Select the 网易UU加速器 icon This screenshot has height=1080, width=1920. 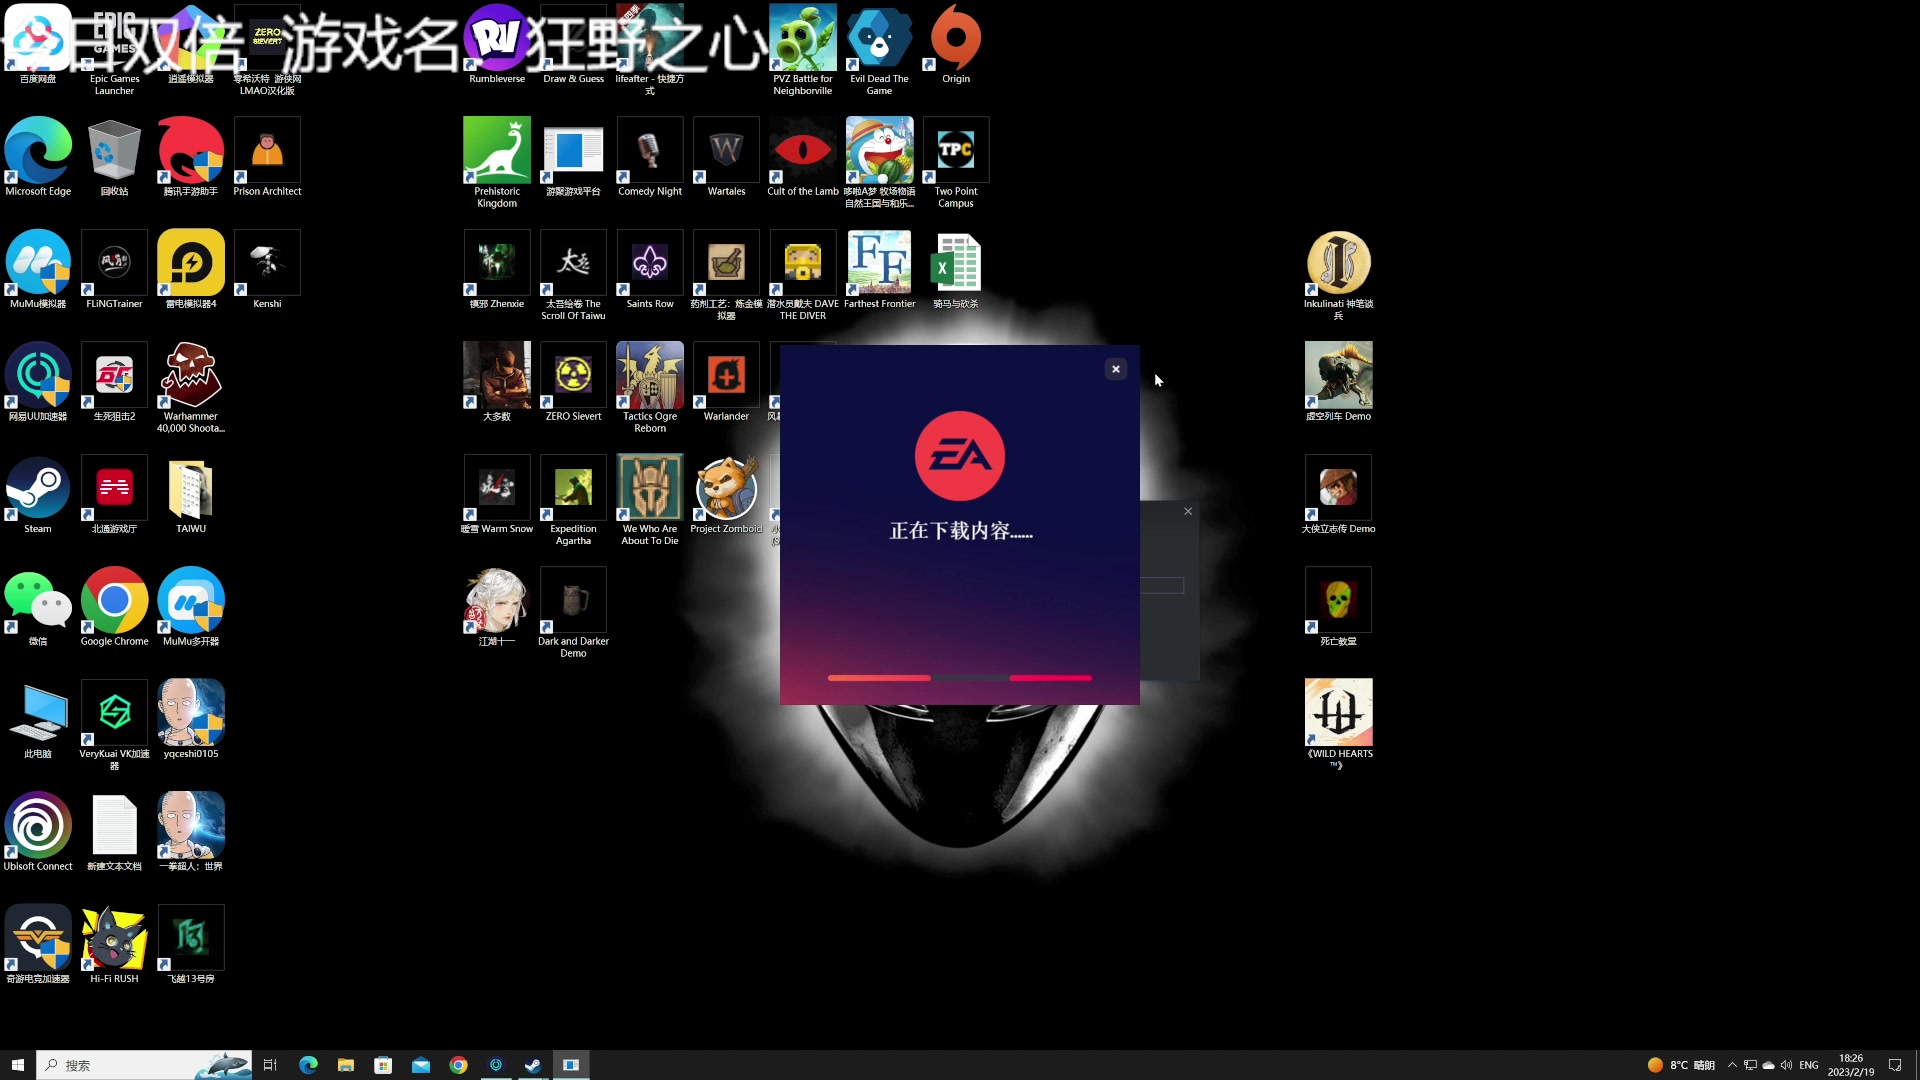coord(38,382)
